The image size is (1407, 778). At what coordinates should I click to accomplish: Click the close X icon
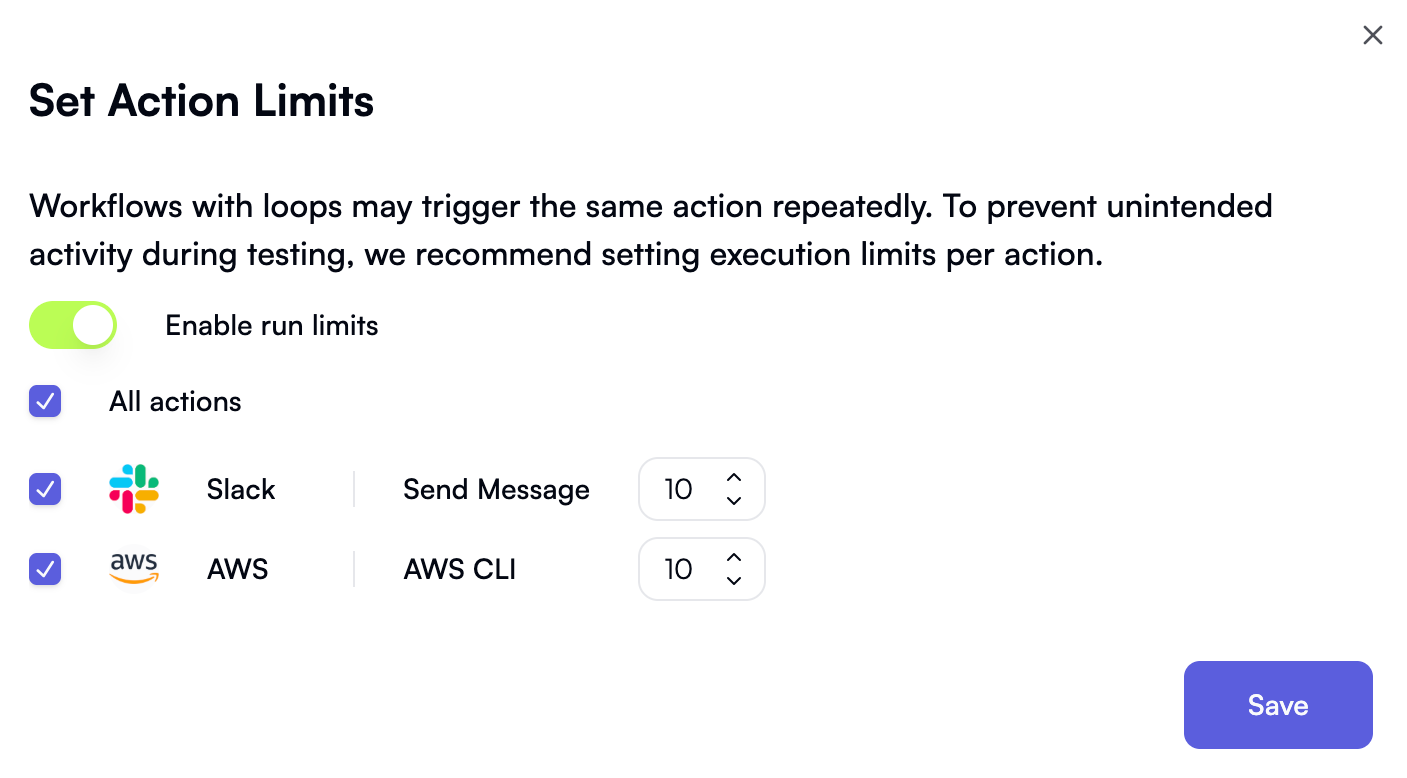pos(1372,34)
